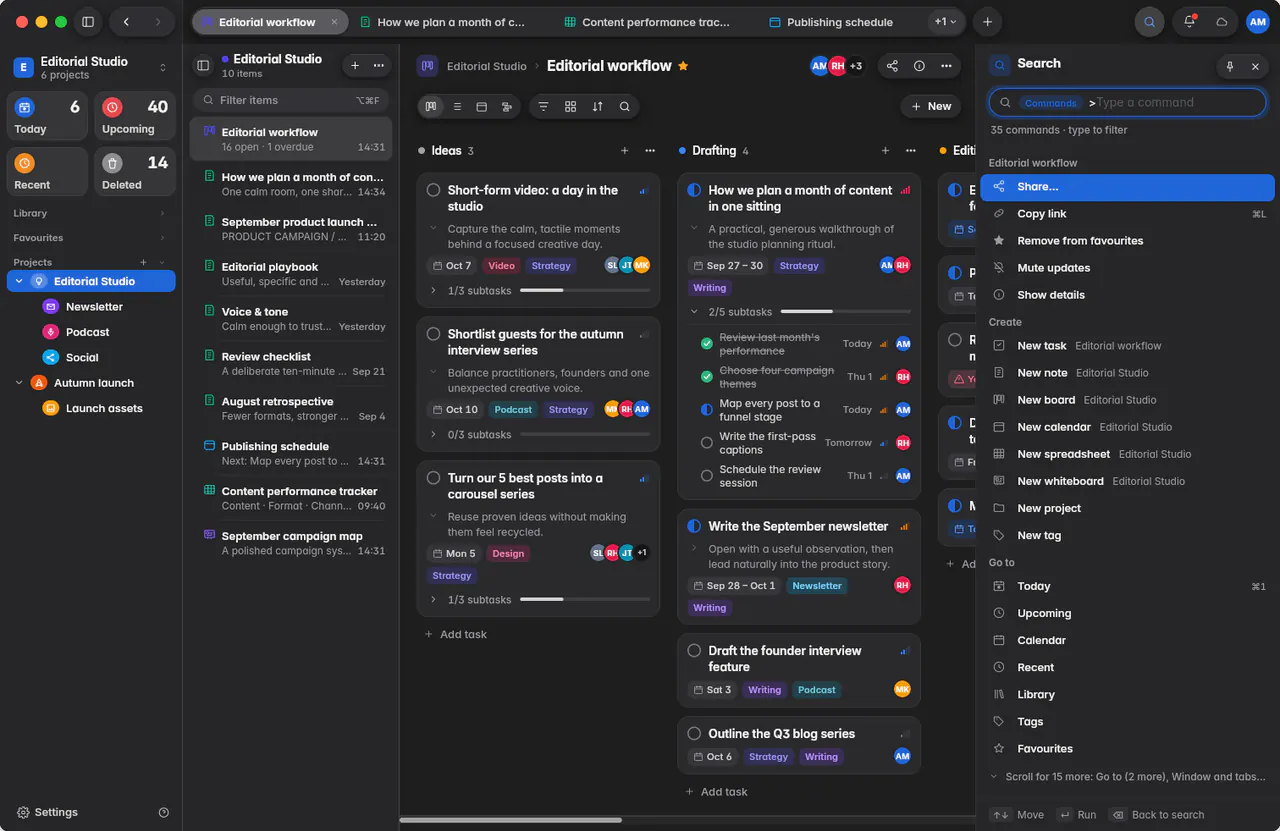Screen dimensions: 1280x831
Task: Toggle the sidebar with the title bar icon
Action: [x=88, y=22]
